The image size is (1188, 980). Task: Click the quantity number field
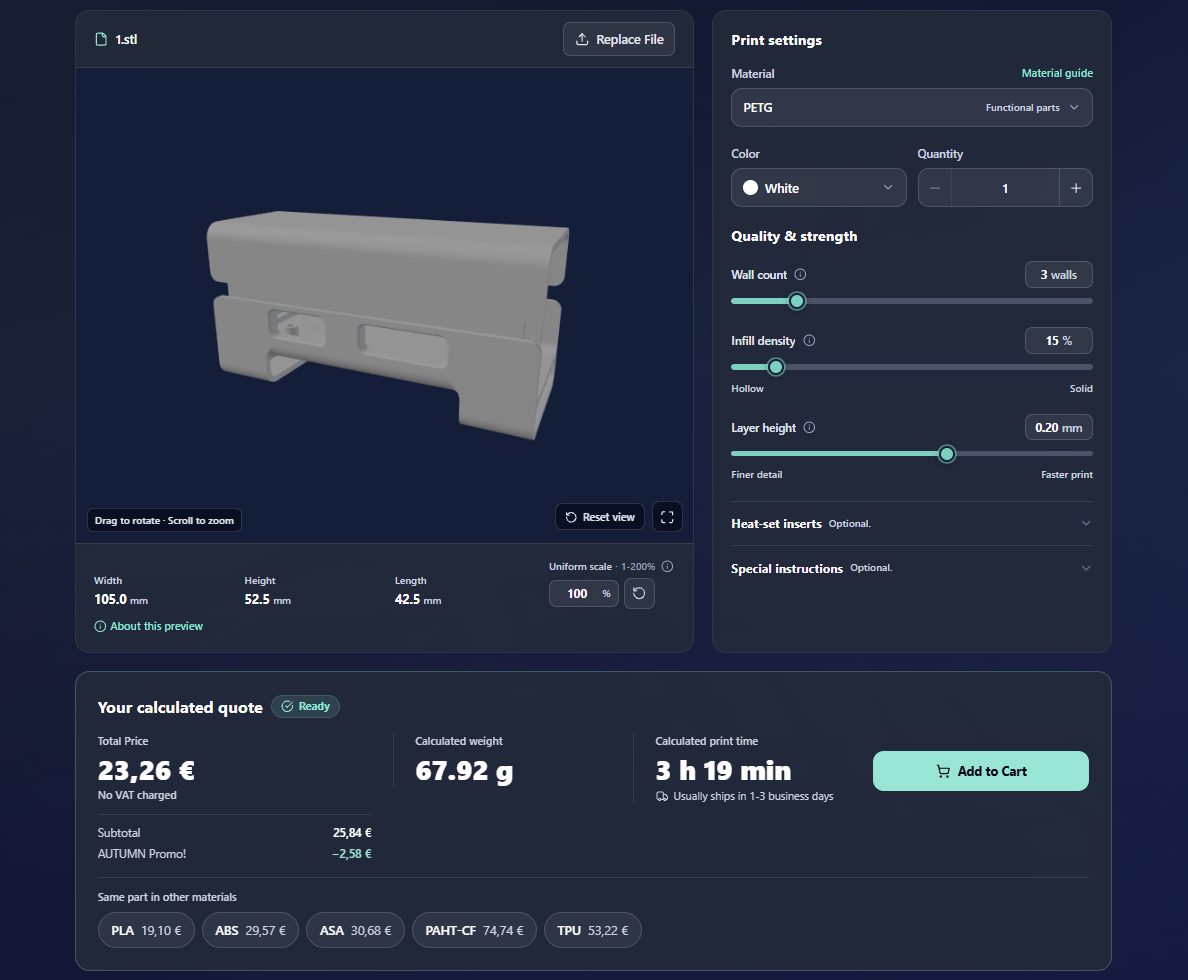[x=1005, y=188]
